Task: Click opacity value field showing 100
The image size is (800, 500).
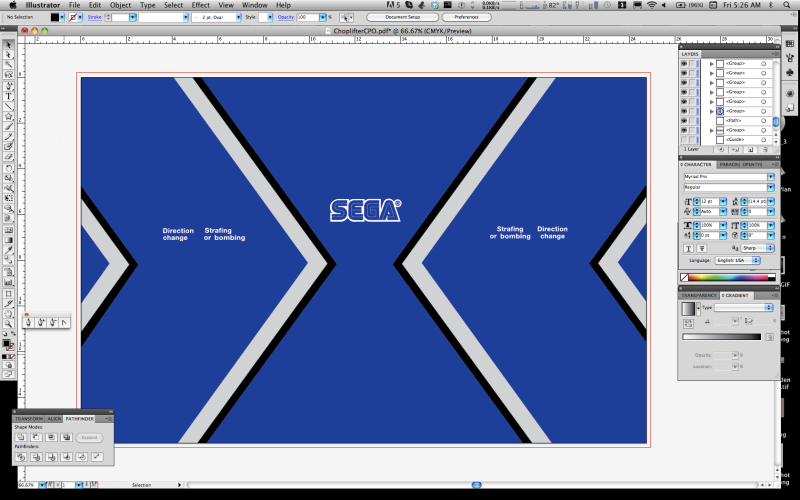Action: (x=308, y=17)
